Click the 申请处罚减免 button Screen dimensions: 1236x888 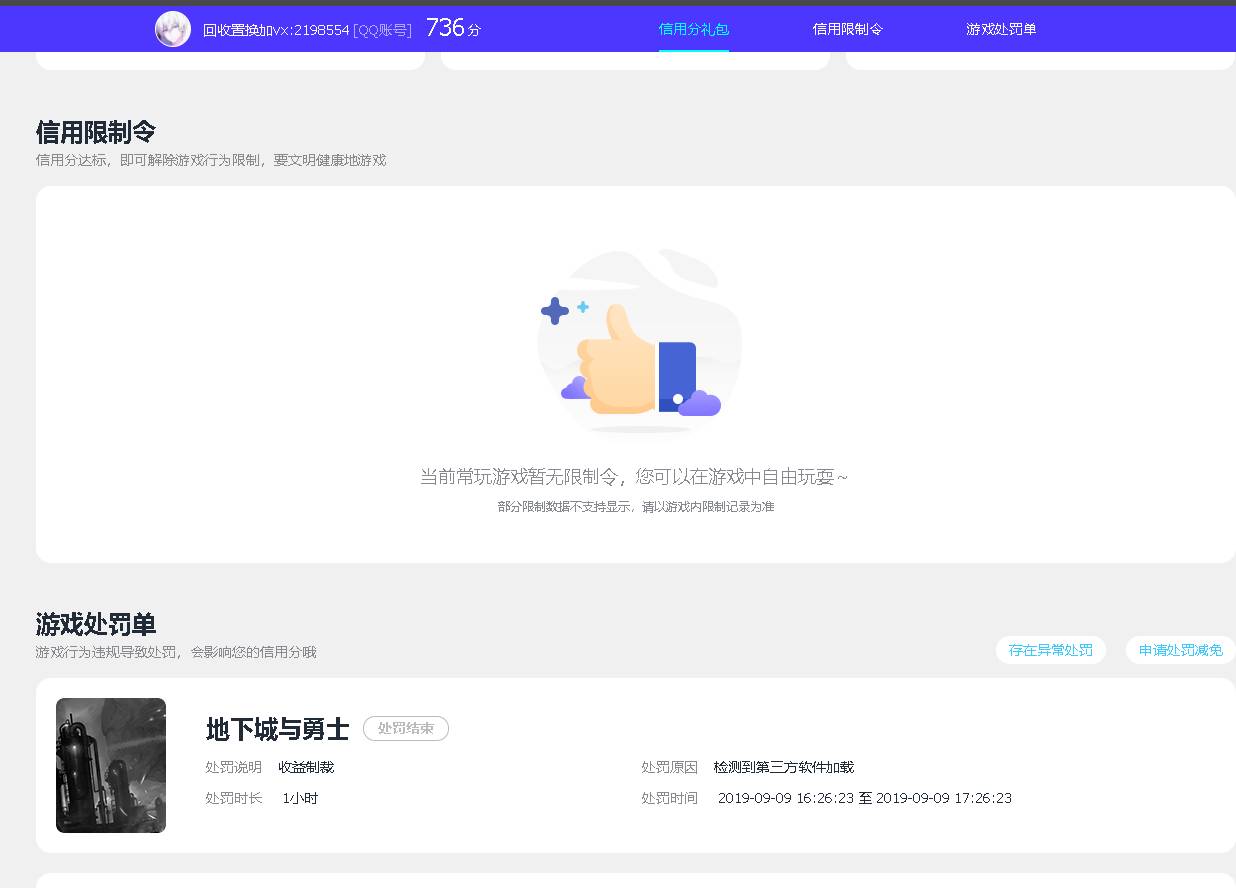coord(1180,650)
